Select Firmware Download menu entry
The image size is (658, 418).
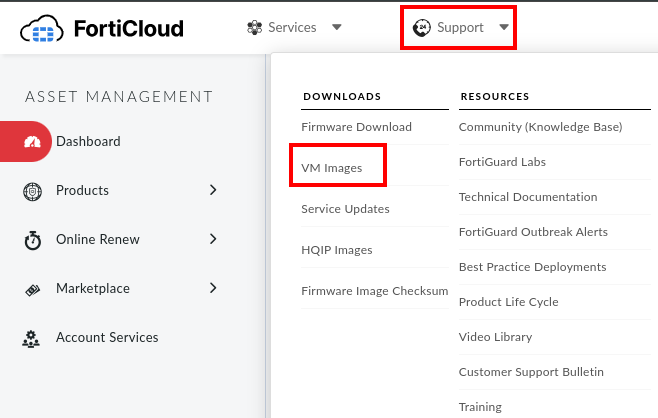pyautogui.click(x=356, y=127)
